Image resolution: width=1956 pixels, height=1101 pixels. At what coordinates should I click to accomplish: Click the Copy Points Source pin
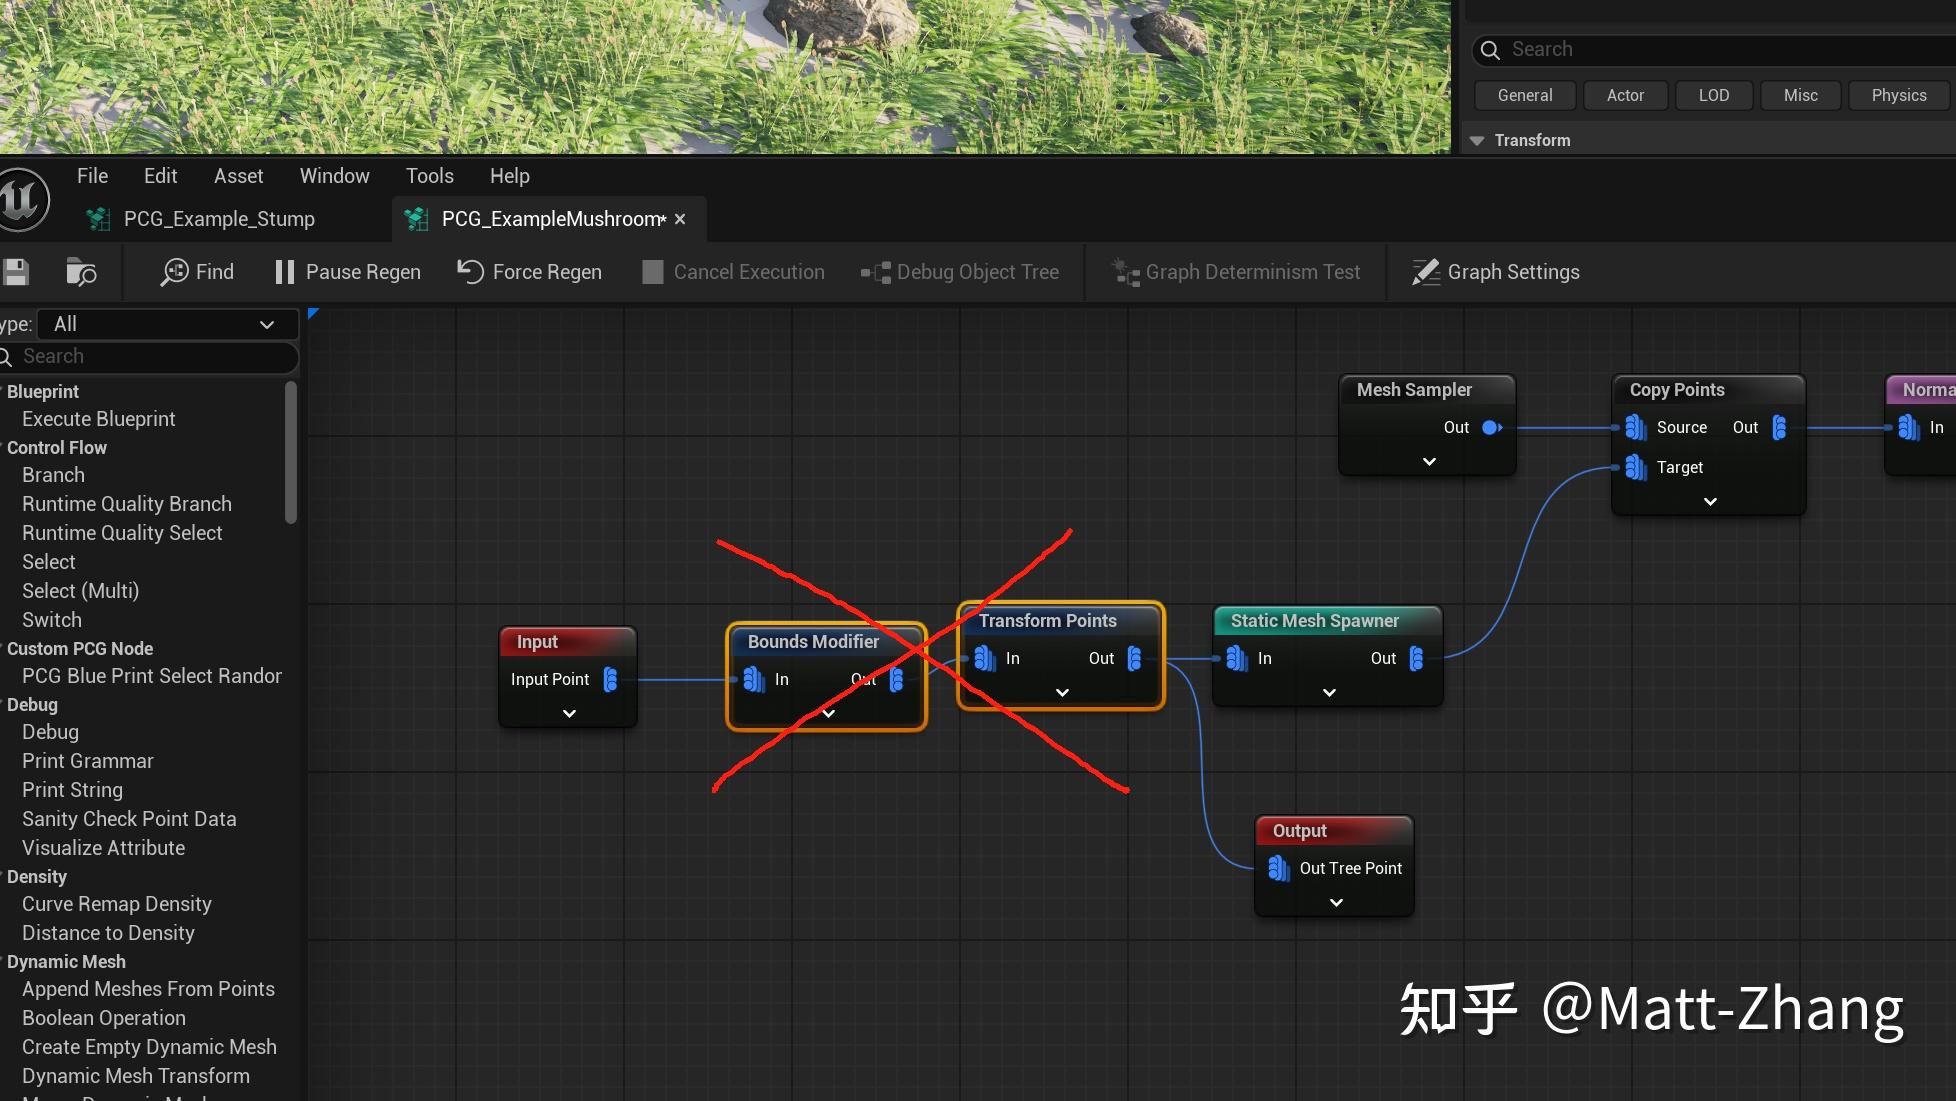tap(1636, 427)
